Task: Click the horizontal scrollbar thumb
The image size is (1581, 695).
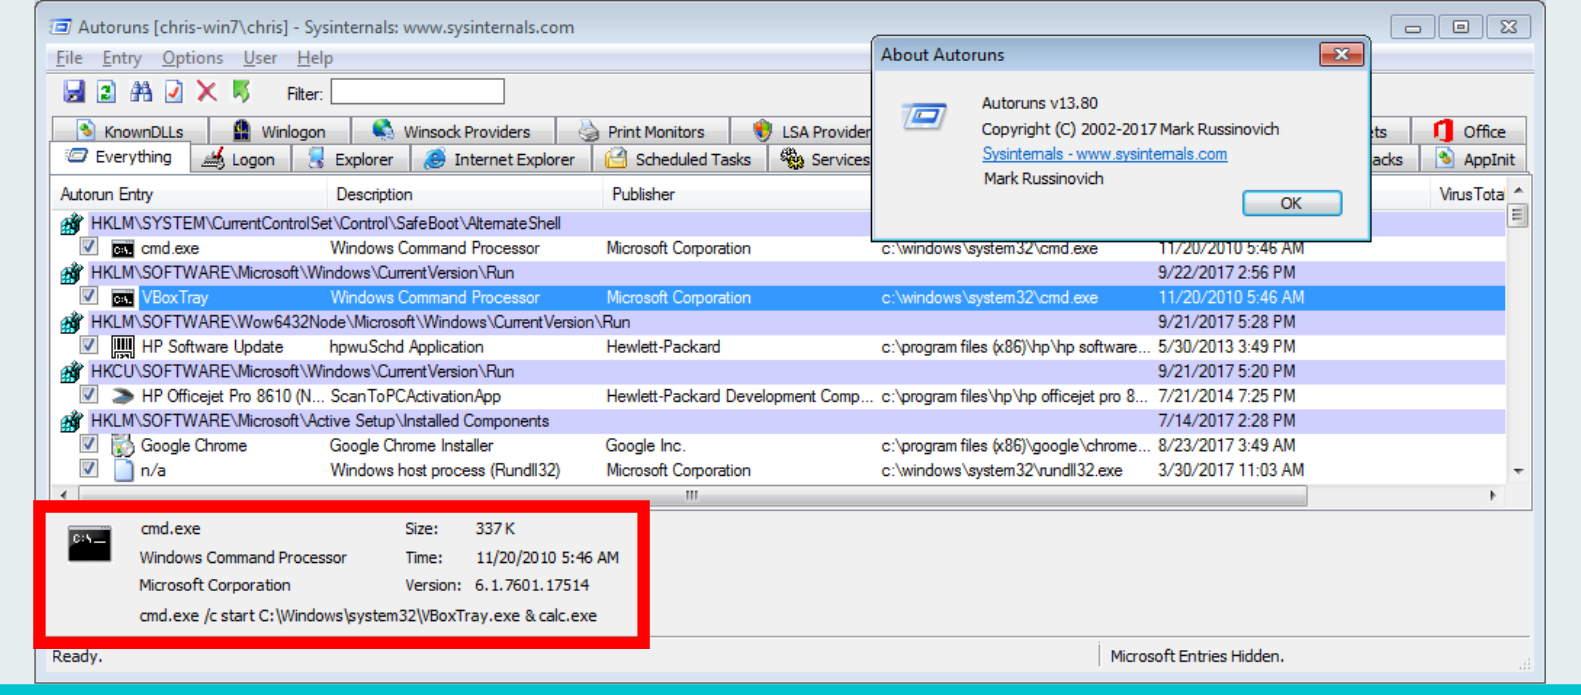Action: 692,495
